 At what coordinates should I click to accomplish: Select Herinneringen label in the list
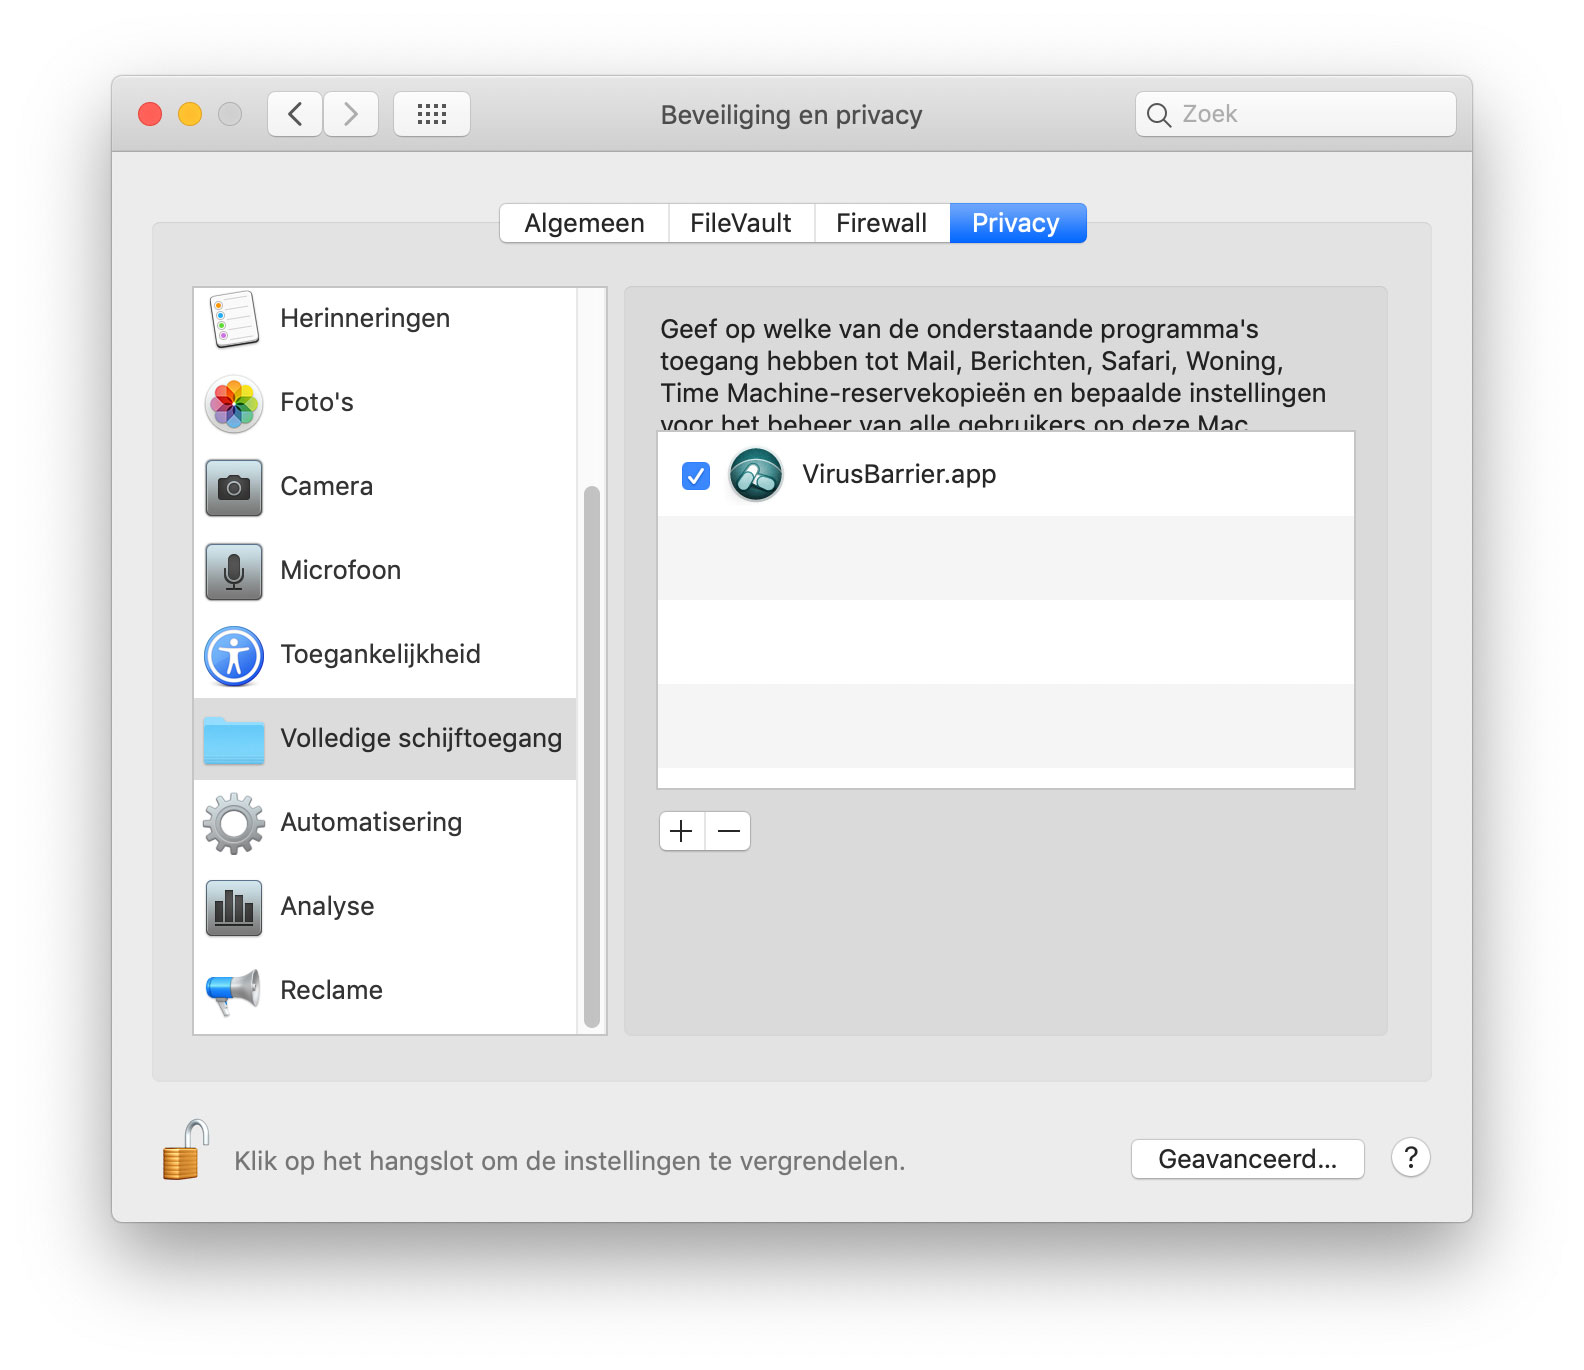coord(365,318)
